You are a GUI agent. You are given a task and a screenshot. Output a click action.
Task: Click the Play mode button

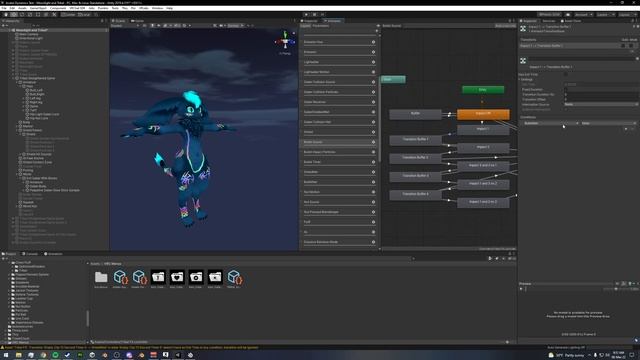[x=306, y=14]
